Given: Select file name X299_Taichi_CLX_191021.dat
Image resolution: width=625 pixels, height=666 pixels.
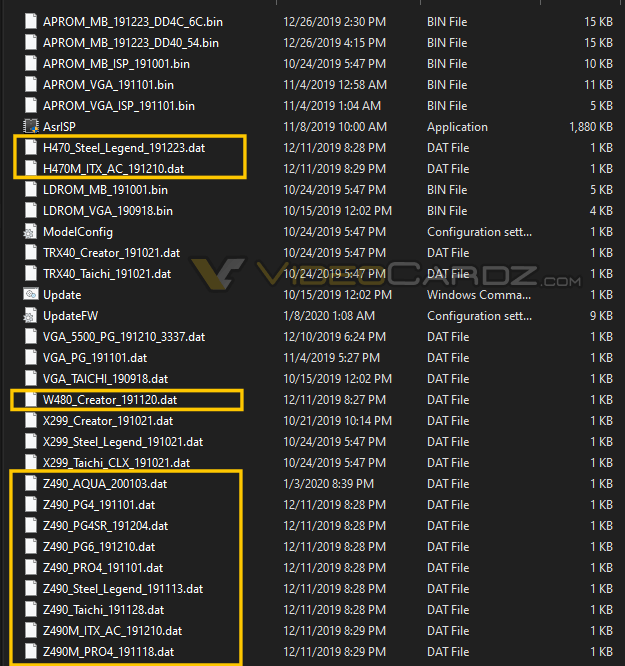Looking at the screenshot, I should pyautogui.click(x=116, y=463).
